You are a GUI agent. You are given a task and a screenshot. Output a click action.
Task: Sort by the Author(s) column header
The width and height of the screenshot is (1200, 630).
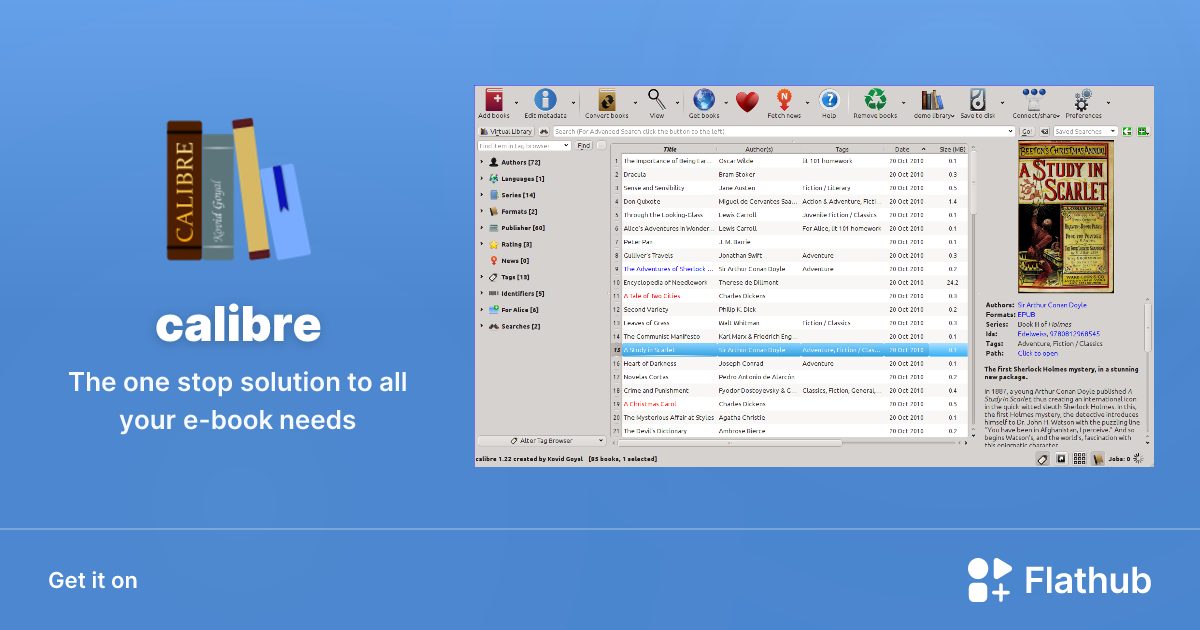pos(759,149)
